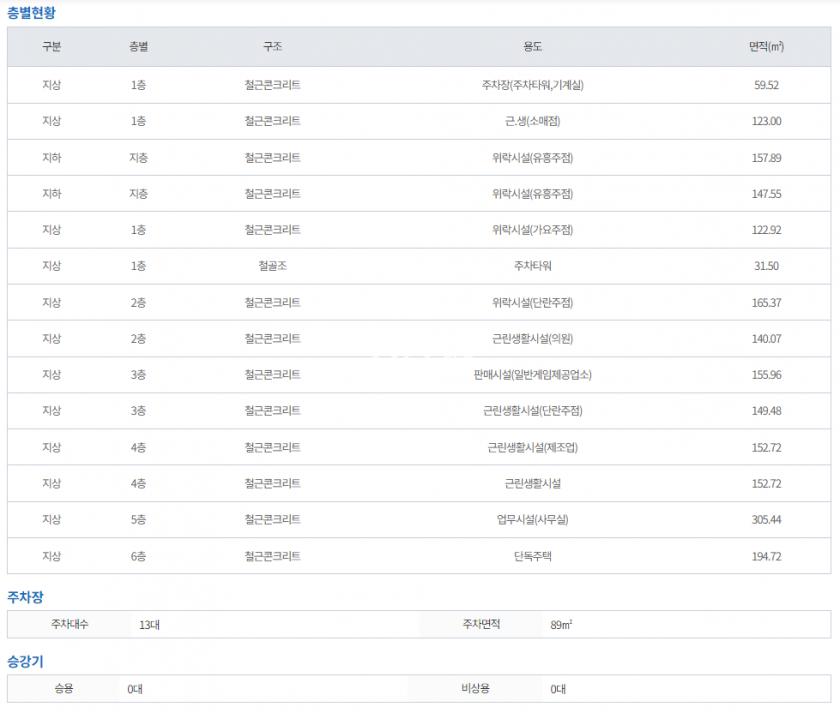Select the 층별현황 section heading
Viewport: 840px width, 713px height.
click(x=32, y=12)
